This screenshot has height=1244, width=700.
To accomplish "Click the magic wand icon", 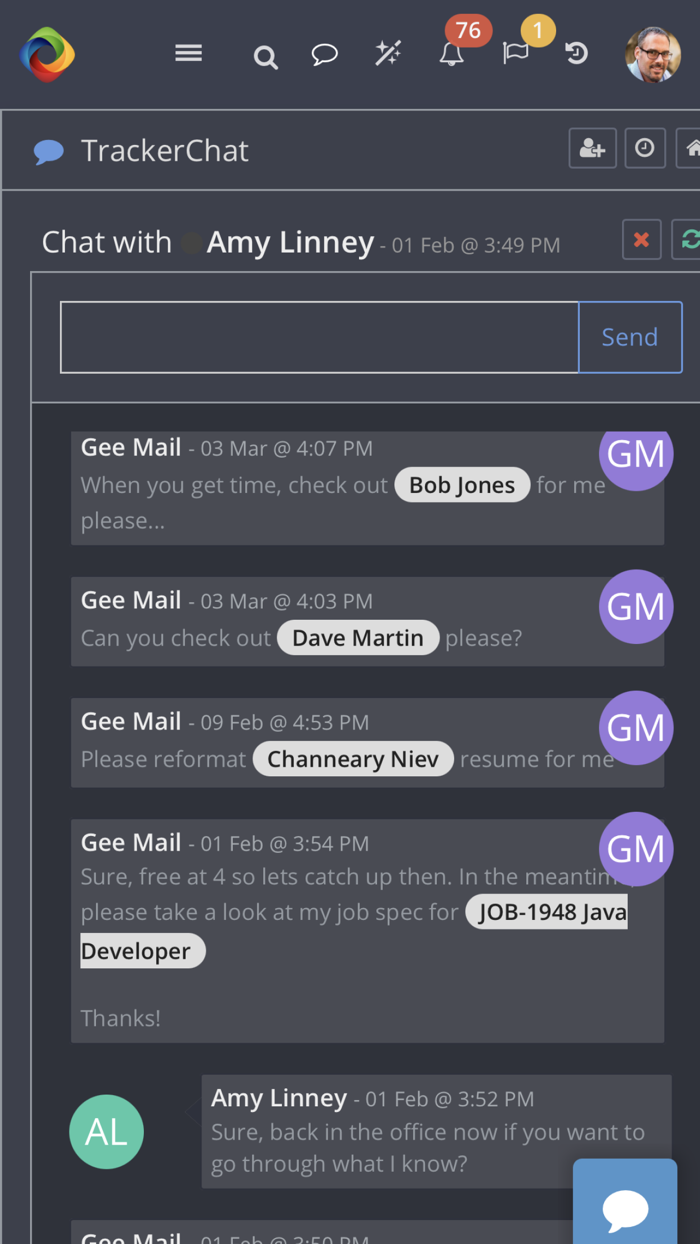I will tap(388, 53).
